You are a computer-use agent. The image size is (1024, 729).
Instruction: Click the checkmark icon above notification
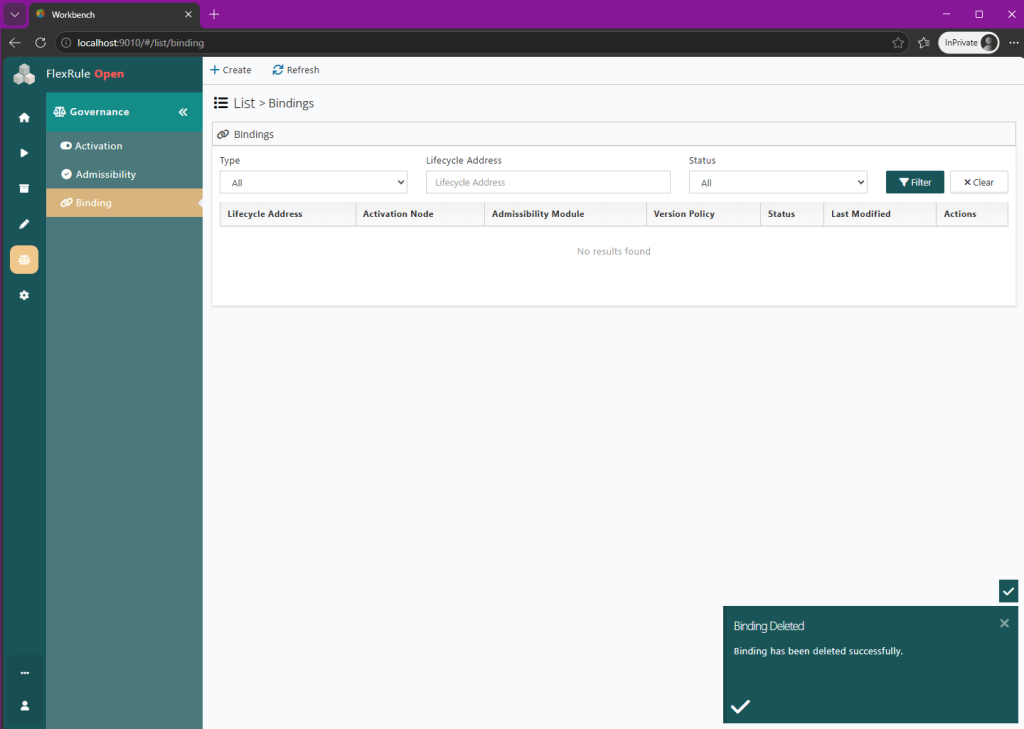1008,591
